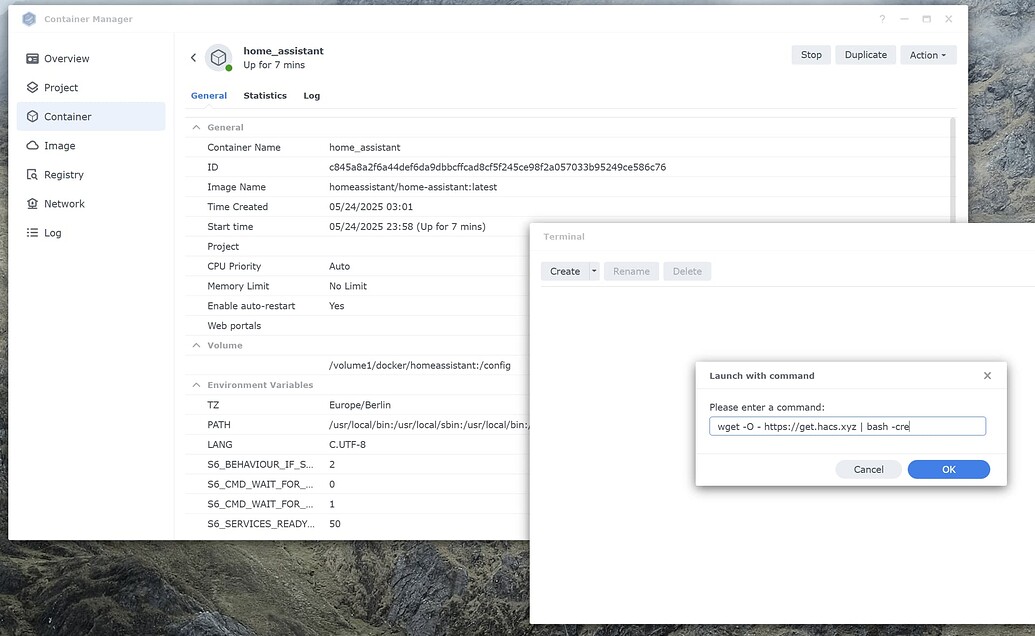
Task: Switch to the Statistics tab
Action: (265, 96)
